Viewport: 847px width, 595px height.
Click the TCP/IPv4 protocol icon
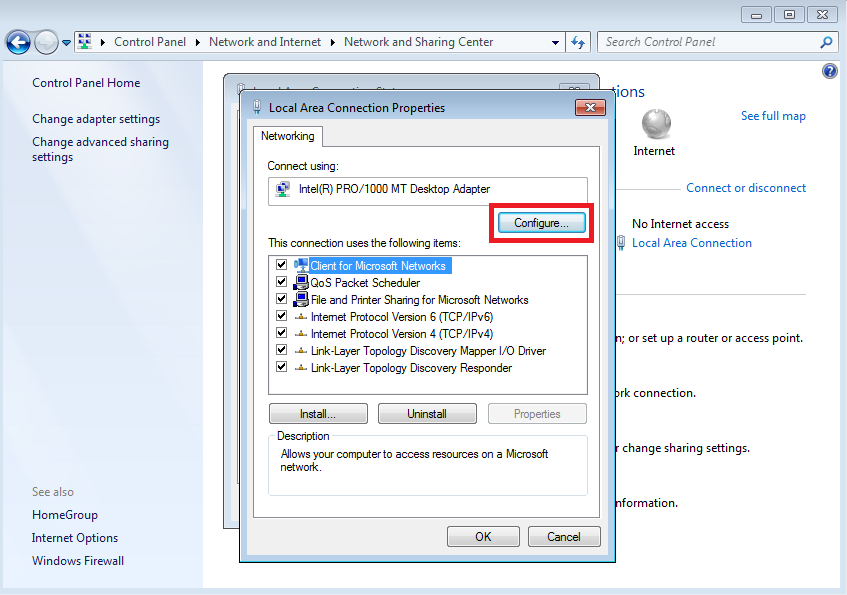pos(301,333)
